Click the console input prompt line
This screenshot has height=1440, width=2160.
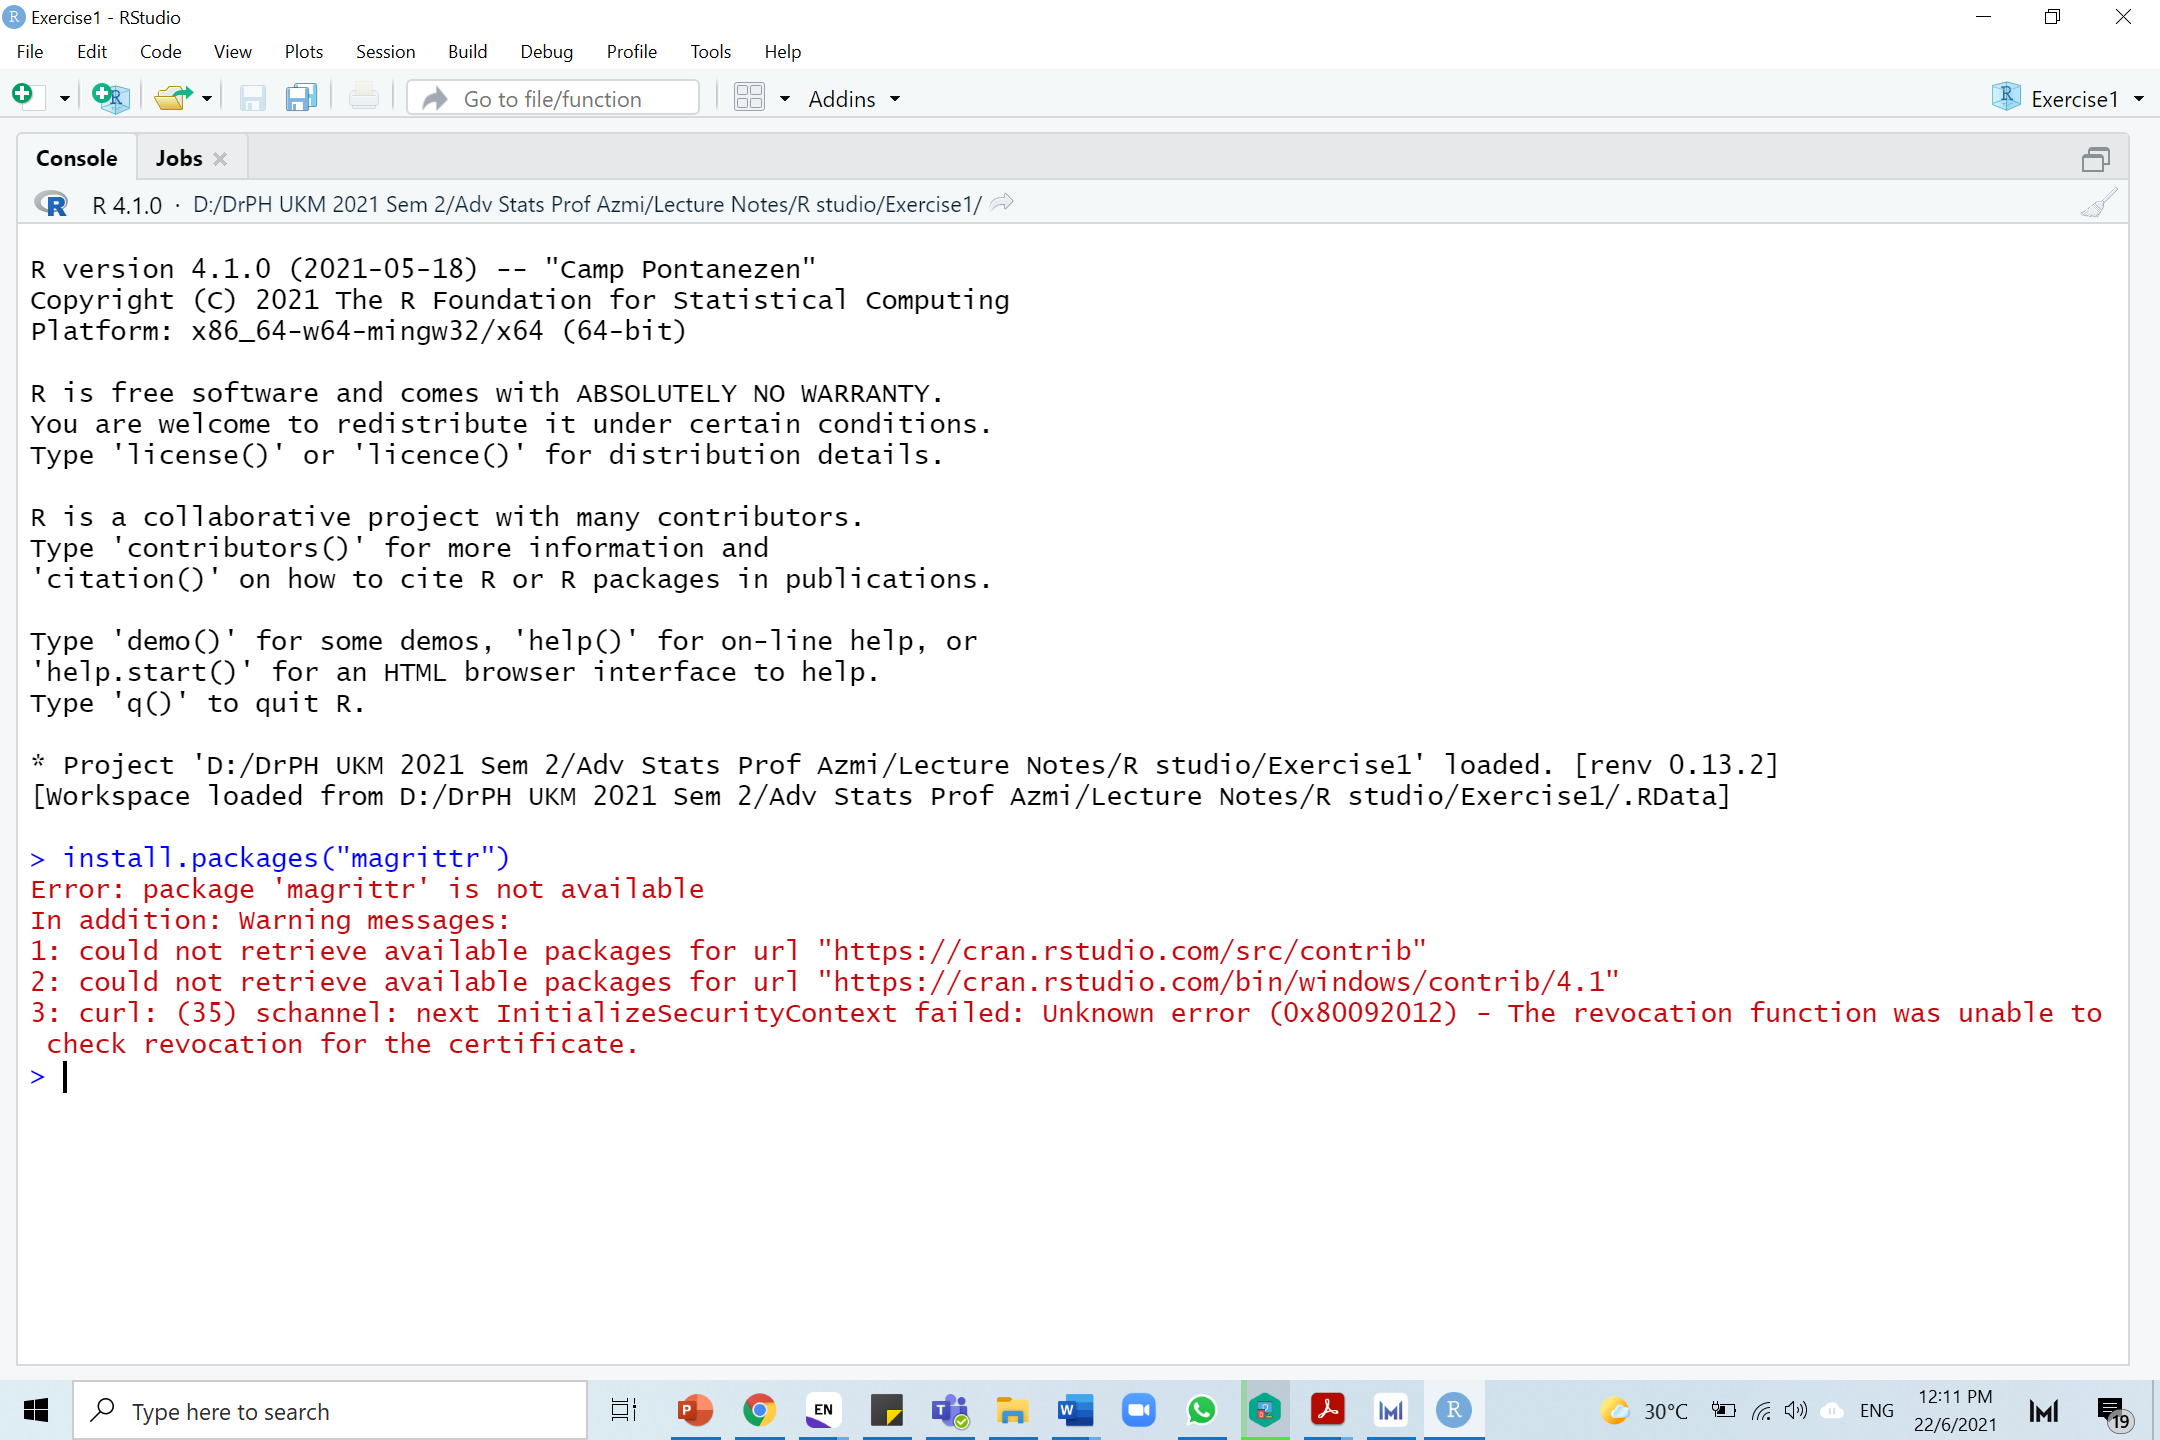pos(600,1077)
